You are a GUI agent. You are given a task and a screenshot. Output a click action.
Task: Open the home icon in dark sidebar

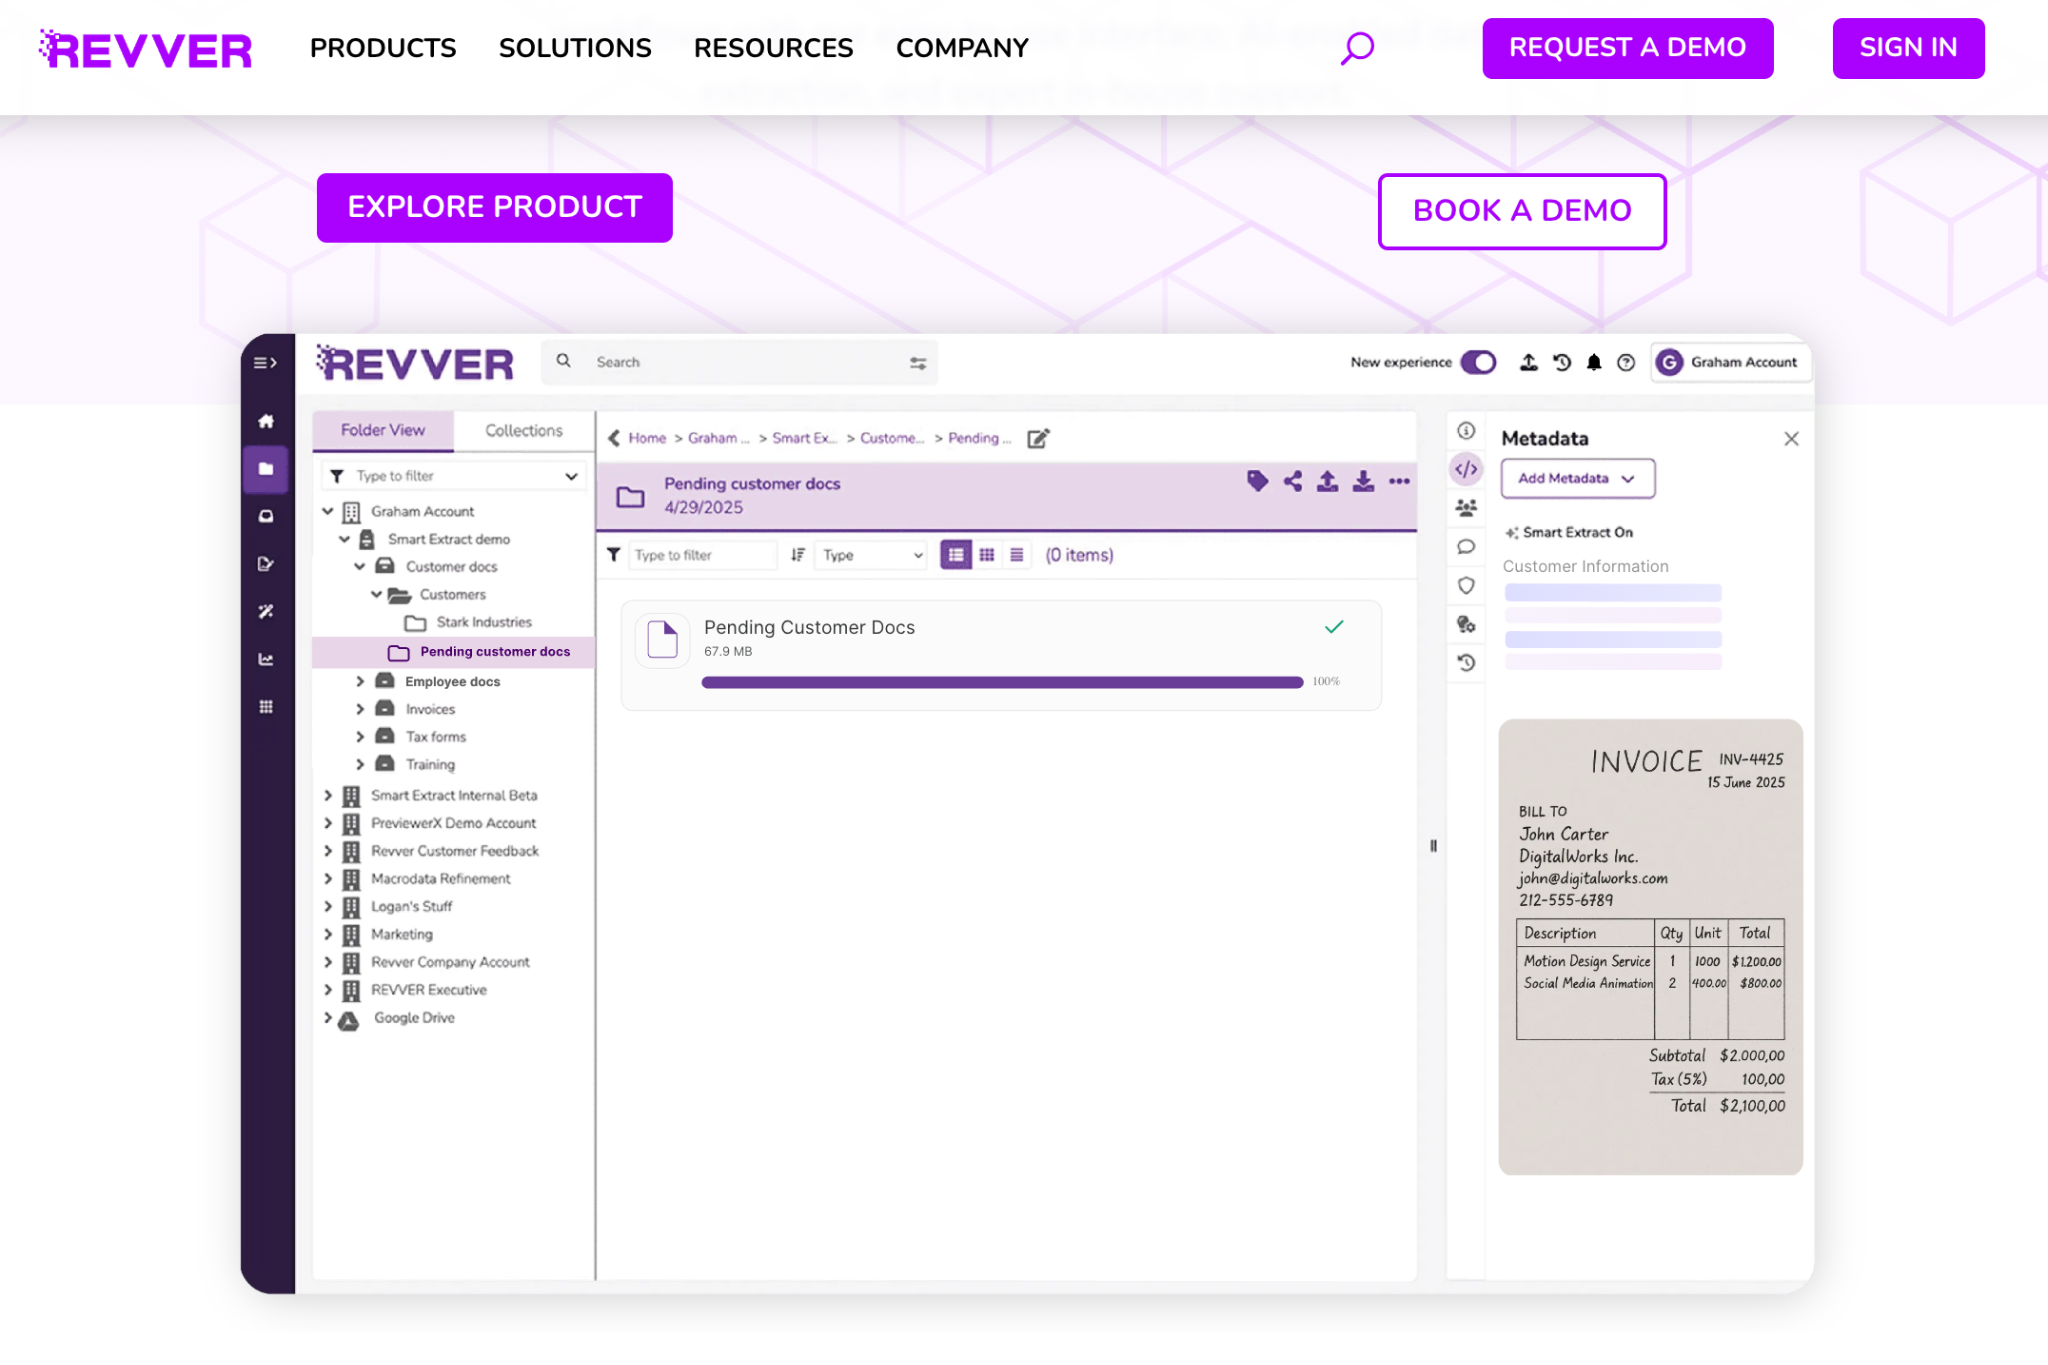(266, 421)
